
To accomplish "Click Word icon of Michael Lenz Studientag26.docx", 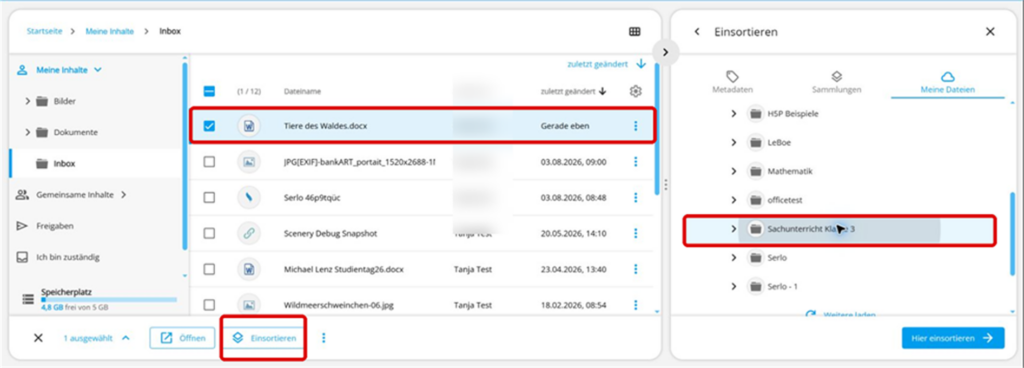I will (248, 269).
